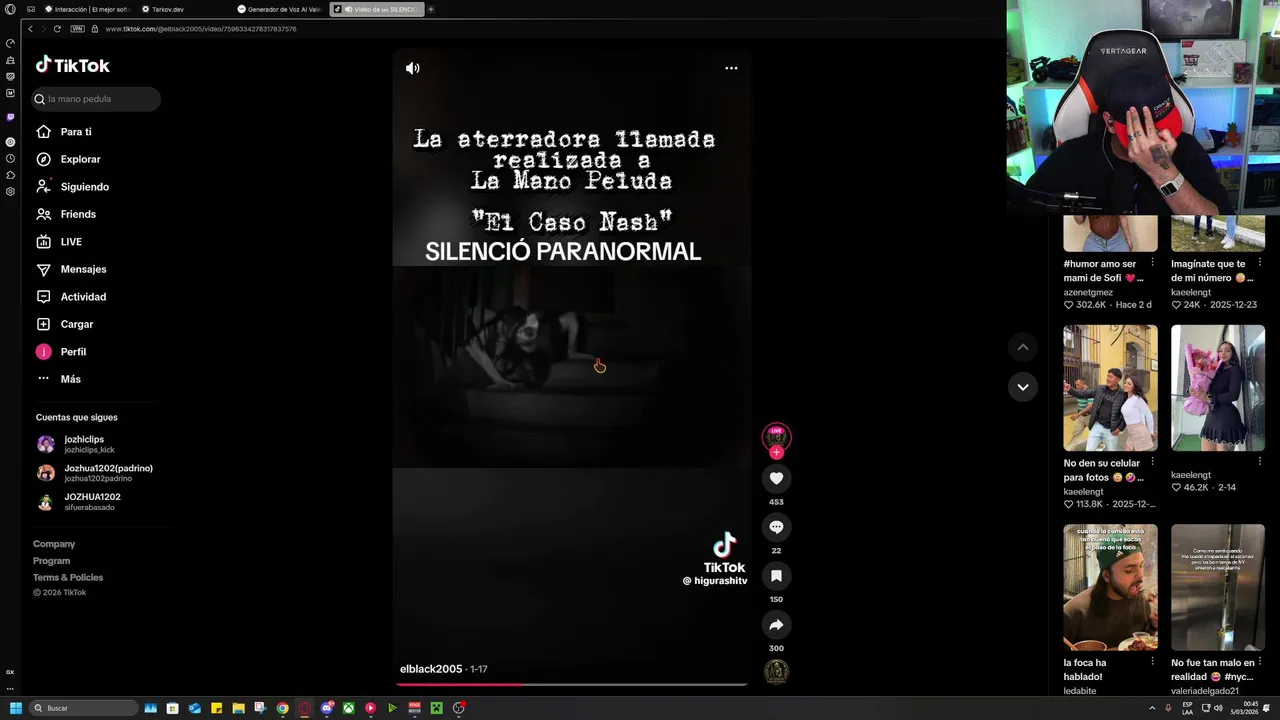Like the video with 453 likes
Viewport: 1280px width, 720px height.
click(776, 478)
